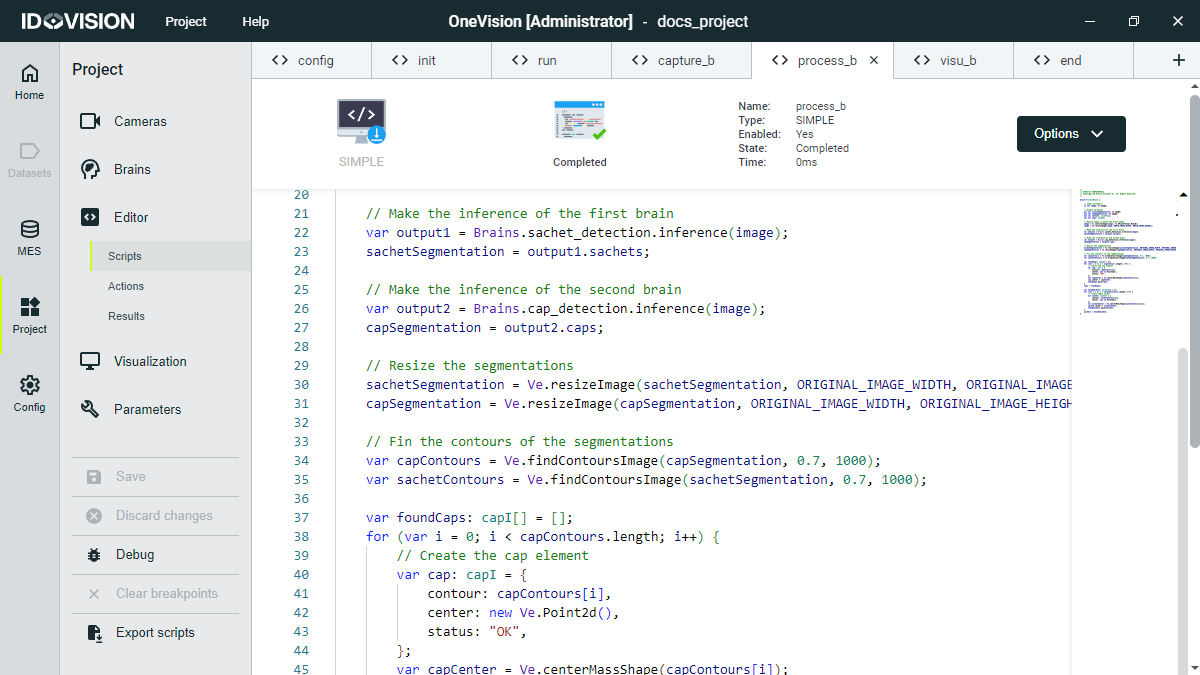The width and height of the screenshot is (1200, 675).
Task: Select the Cameras icon in Project panel
Action: [x=91, y=121]
